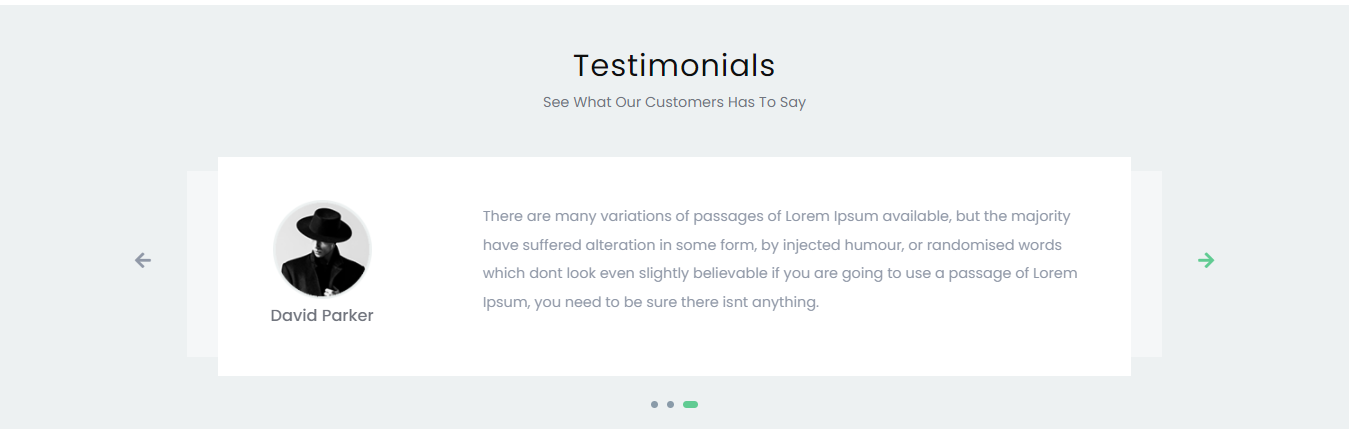Click subtitle See What Our Customers Has To Say
The height and width of the screenshot is (429, 1349).
click(x=674, y=102)
